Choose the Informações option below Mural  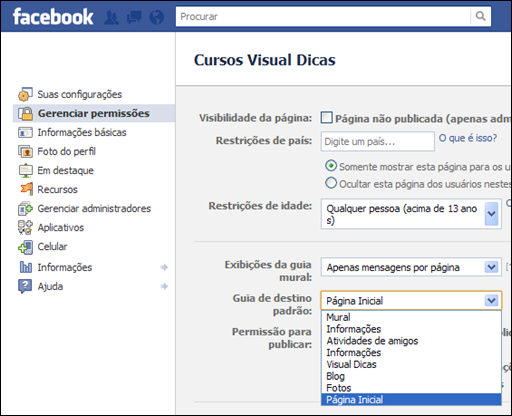tap(411, 329)
